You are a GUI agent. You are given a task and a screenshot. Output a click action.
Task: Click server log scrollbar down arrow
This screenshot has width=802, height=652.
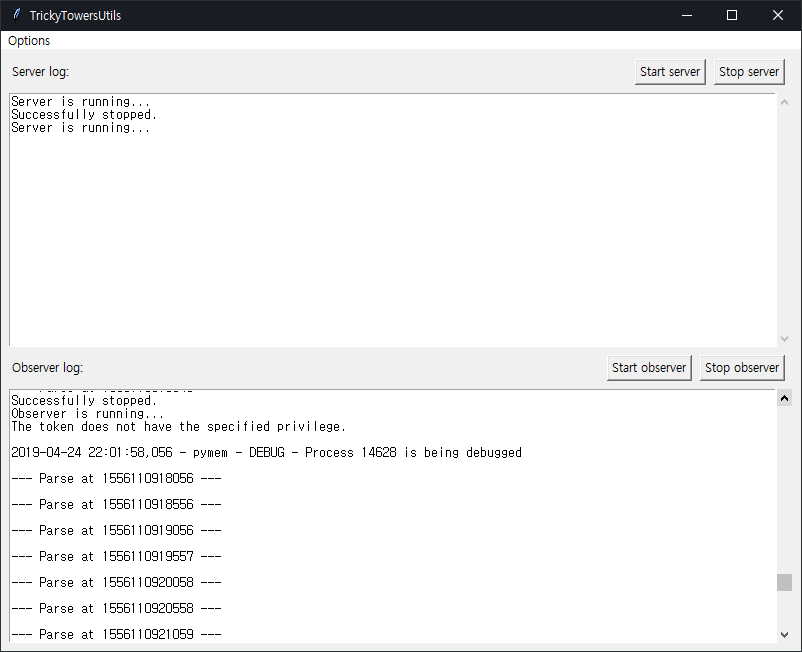coord(784,339)
